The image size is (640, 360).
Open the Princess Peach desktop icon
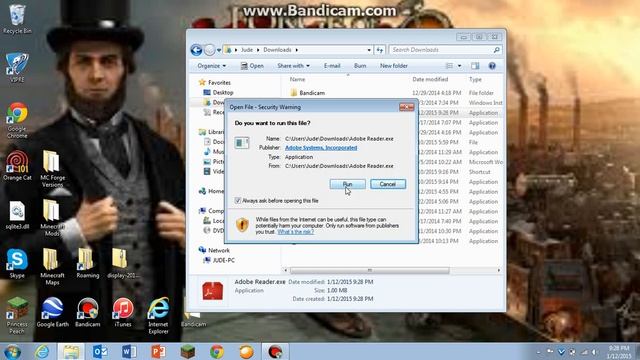[x=17, y=316]
